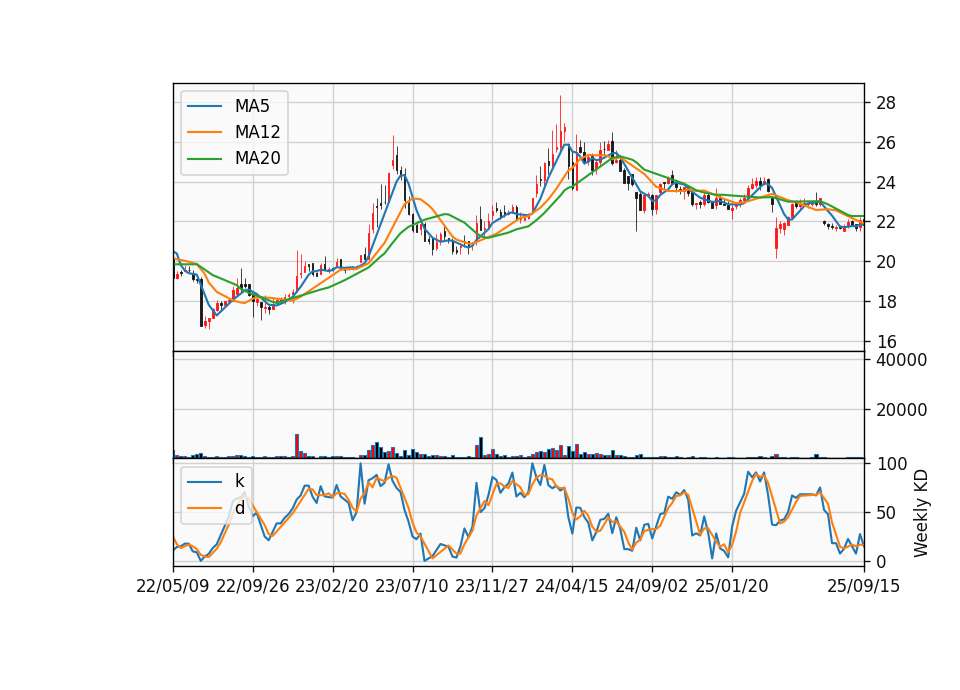Screen dimensions: 960x690
Task: Click the k legend label in KD panel
Action: (239, 481)
